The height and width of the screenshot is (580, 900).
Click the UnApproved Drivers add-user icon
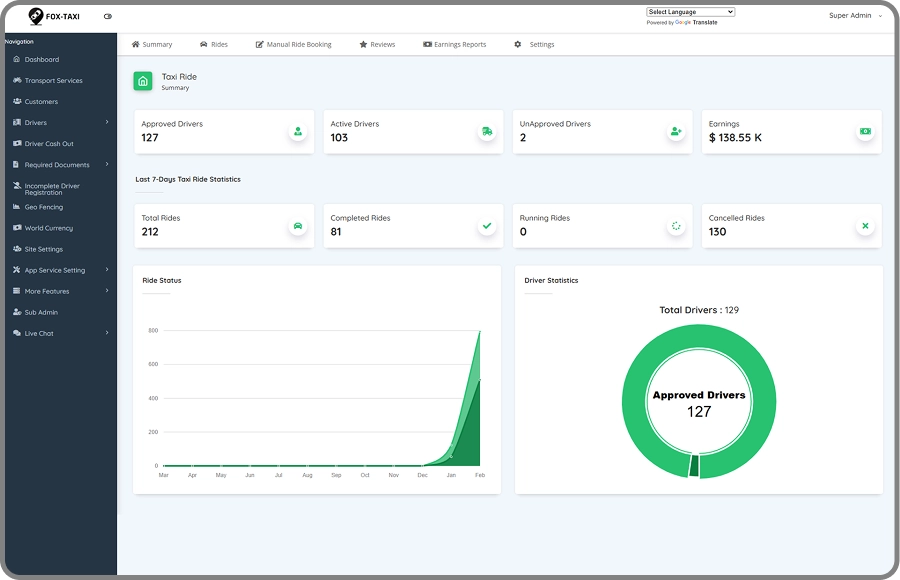pos(676,132)
